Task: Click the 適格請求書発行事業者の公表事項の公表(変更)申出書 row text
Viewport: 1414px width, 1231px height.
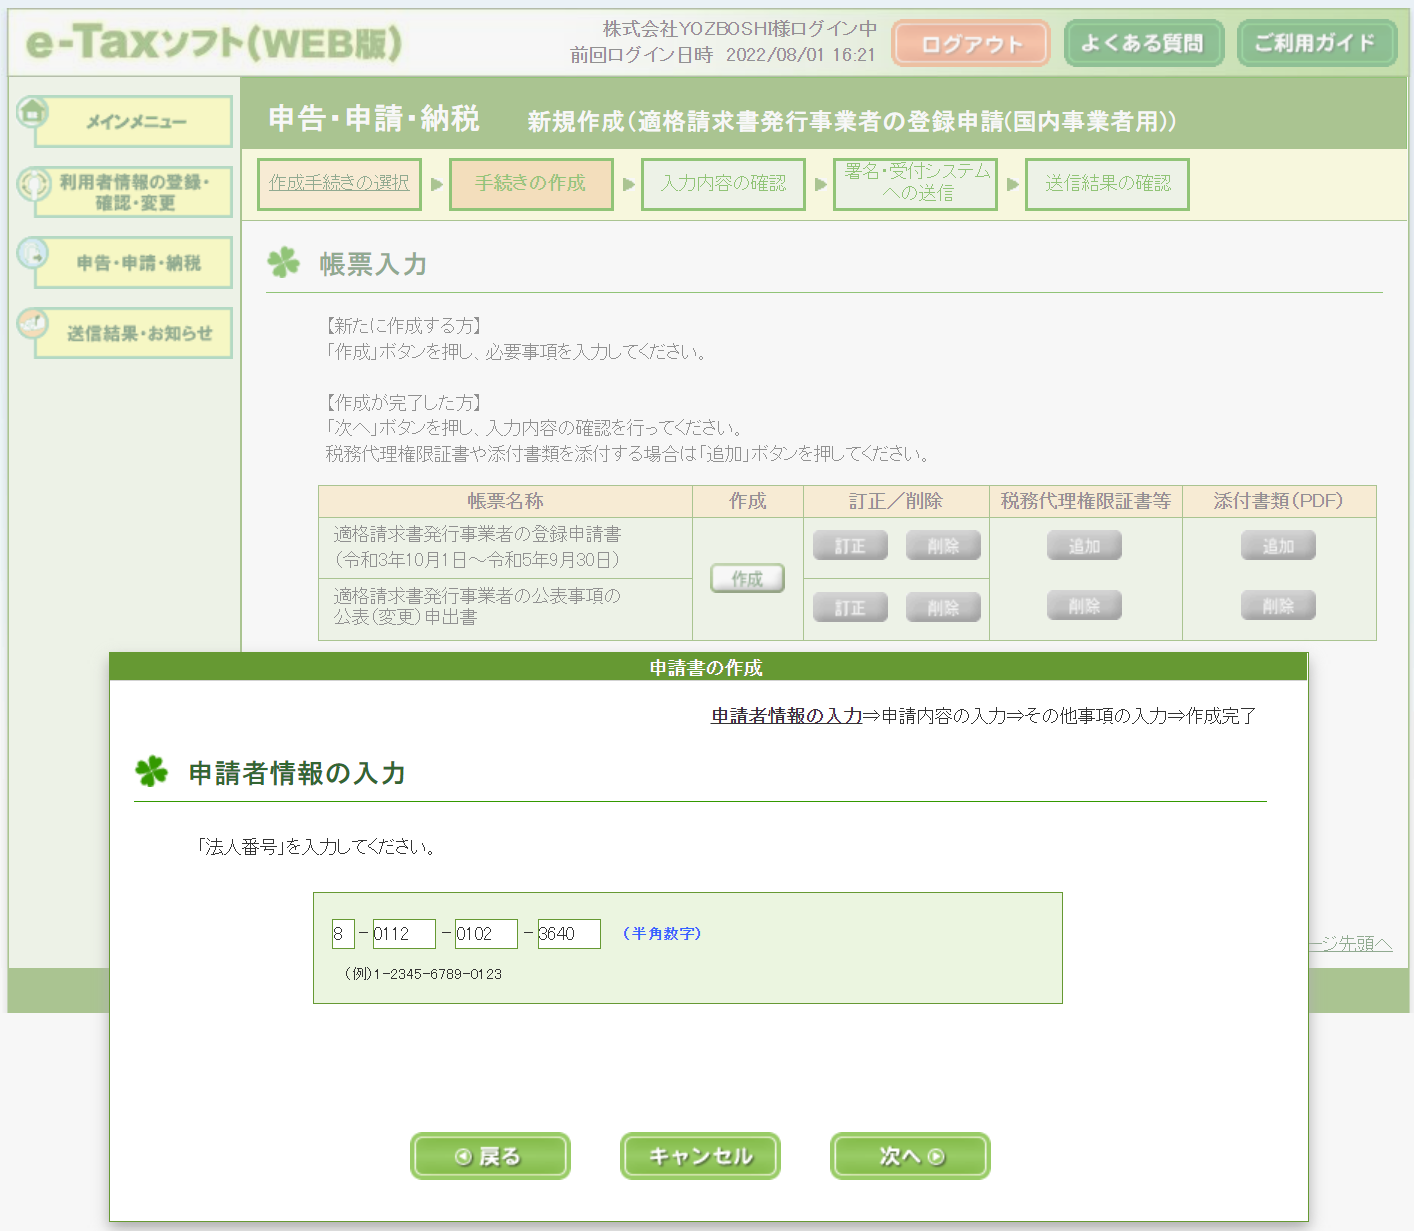Action: tap(477, 607)
